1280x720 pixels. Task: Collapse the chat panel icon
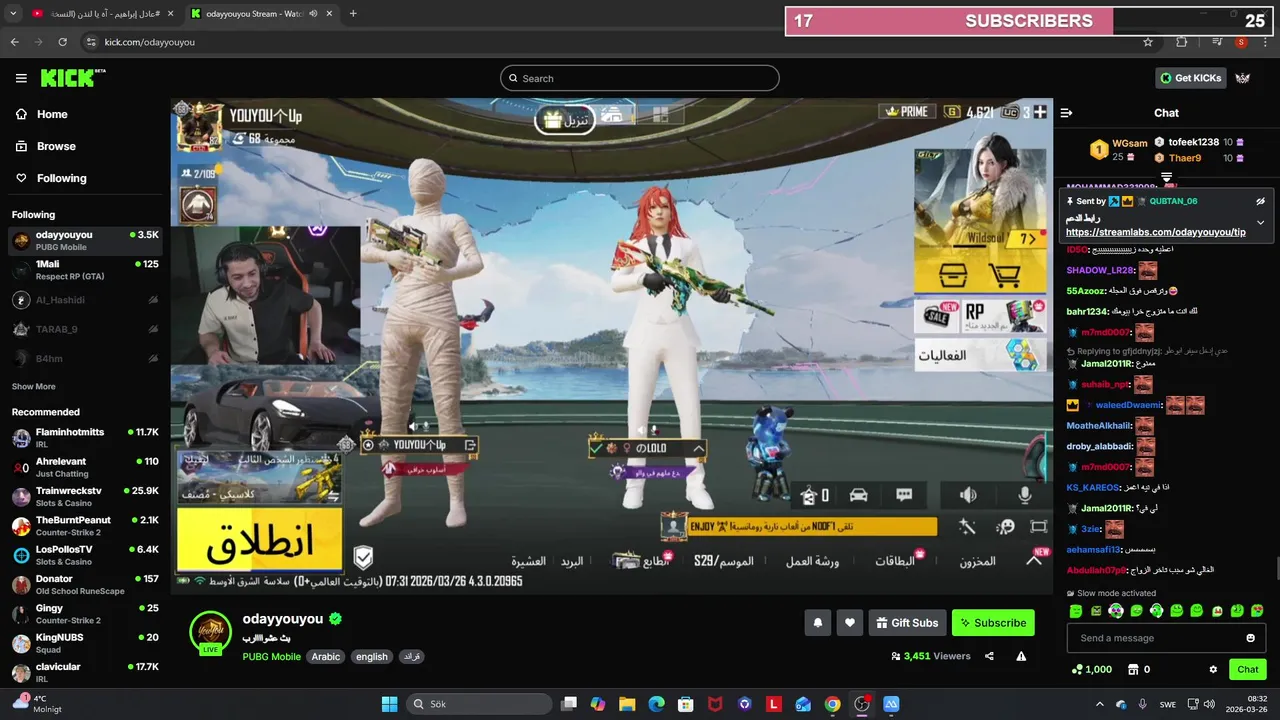coord(1067,113)
